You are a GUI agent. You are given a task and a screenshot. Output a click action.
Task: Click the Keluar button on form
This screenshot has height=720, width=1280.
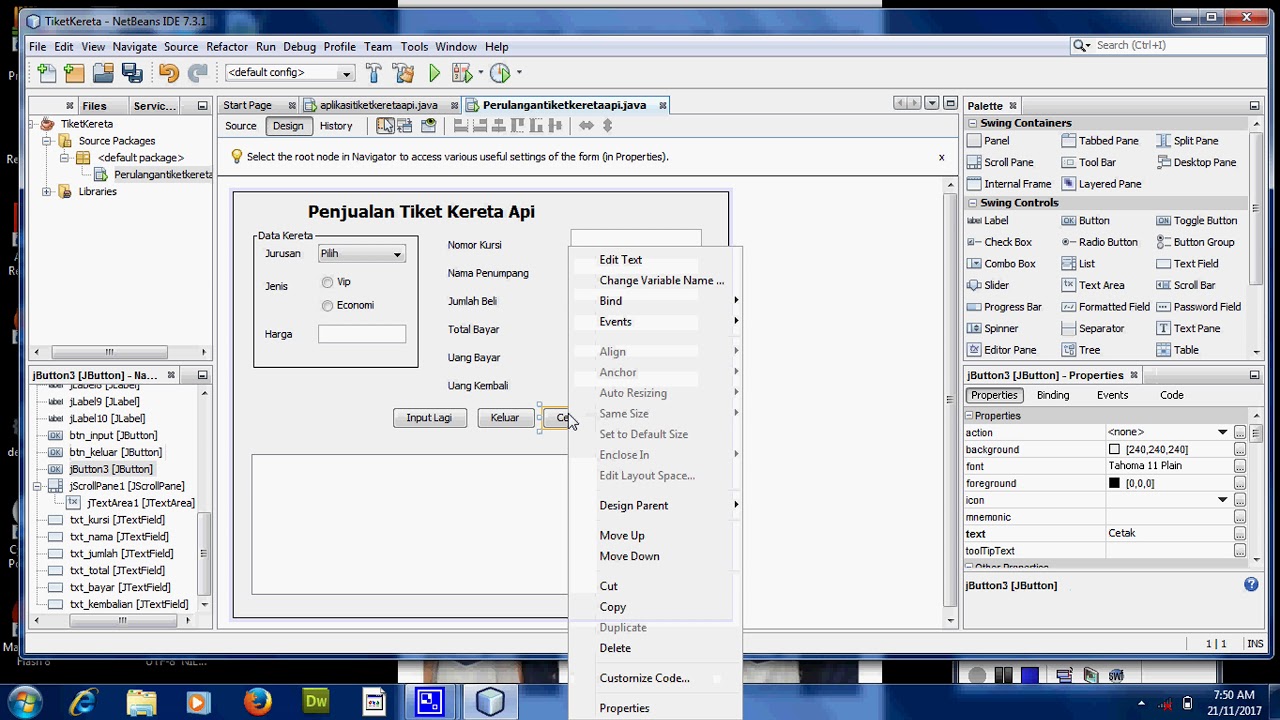505,418
